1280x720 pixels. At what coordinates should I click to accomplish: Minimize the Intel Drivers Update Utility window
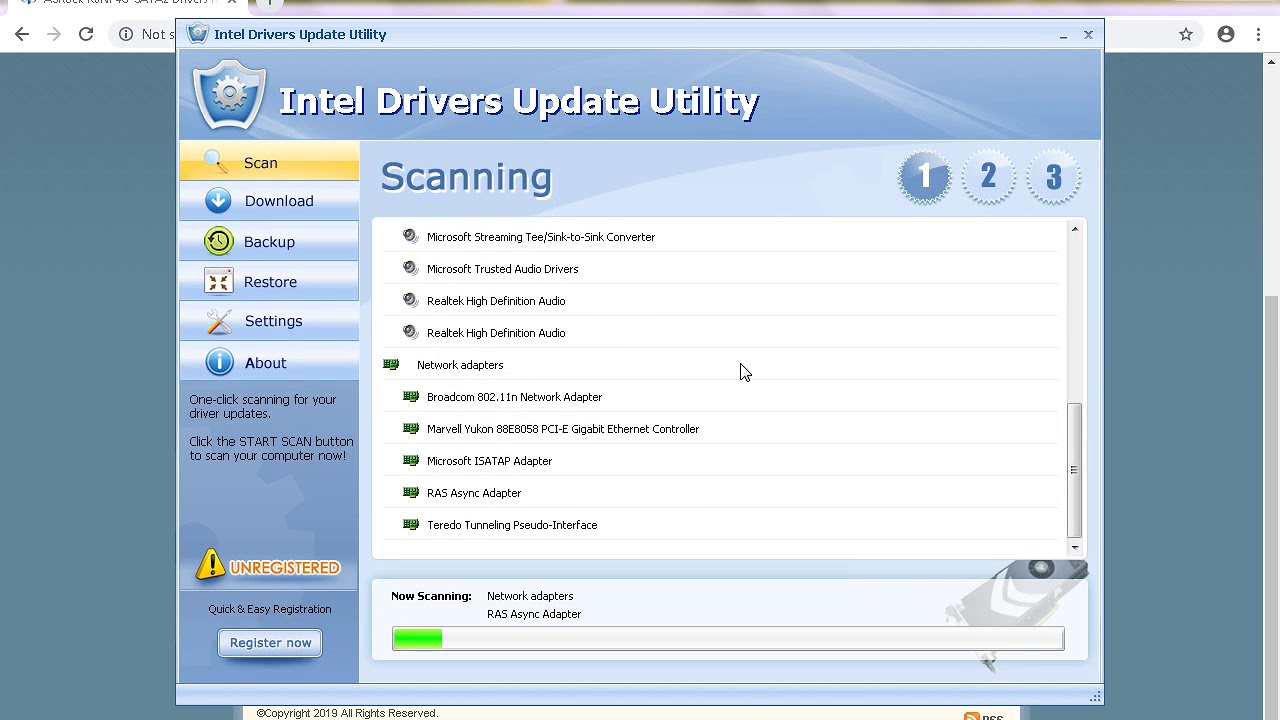1063,35
